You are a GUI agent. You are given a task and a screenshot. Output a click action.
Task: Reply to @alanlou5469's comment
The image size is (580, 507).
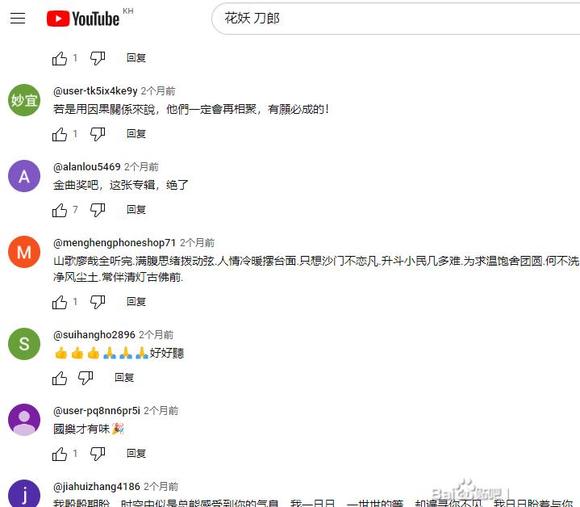click(x=136, y=210)
